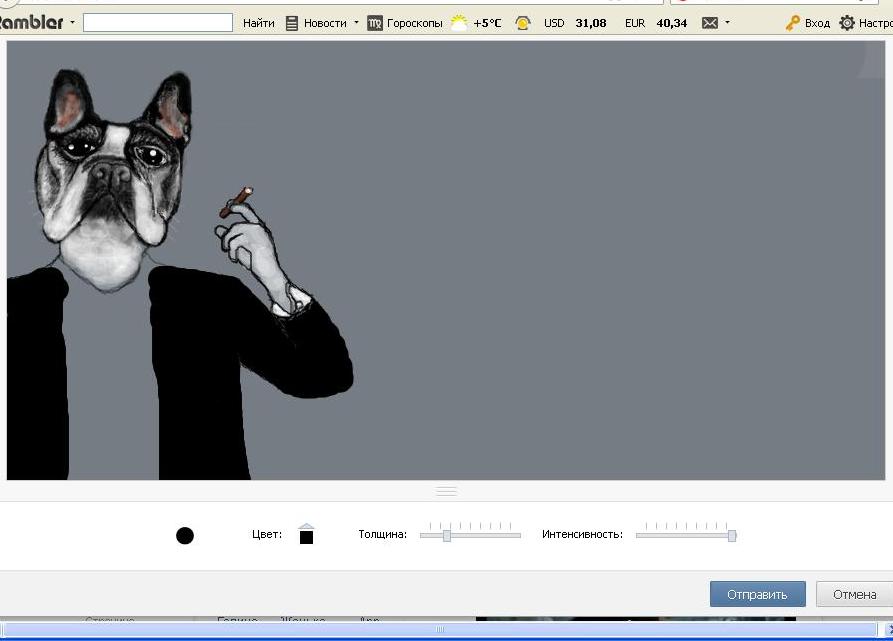This screenshot has width=893, height=641.
Task: Expand the mail dropdown arrow
Action: tap(727, 23)
